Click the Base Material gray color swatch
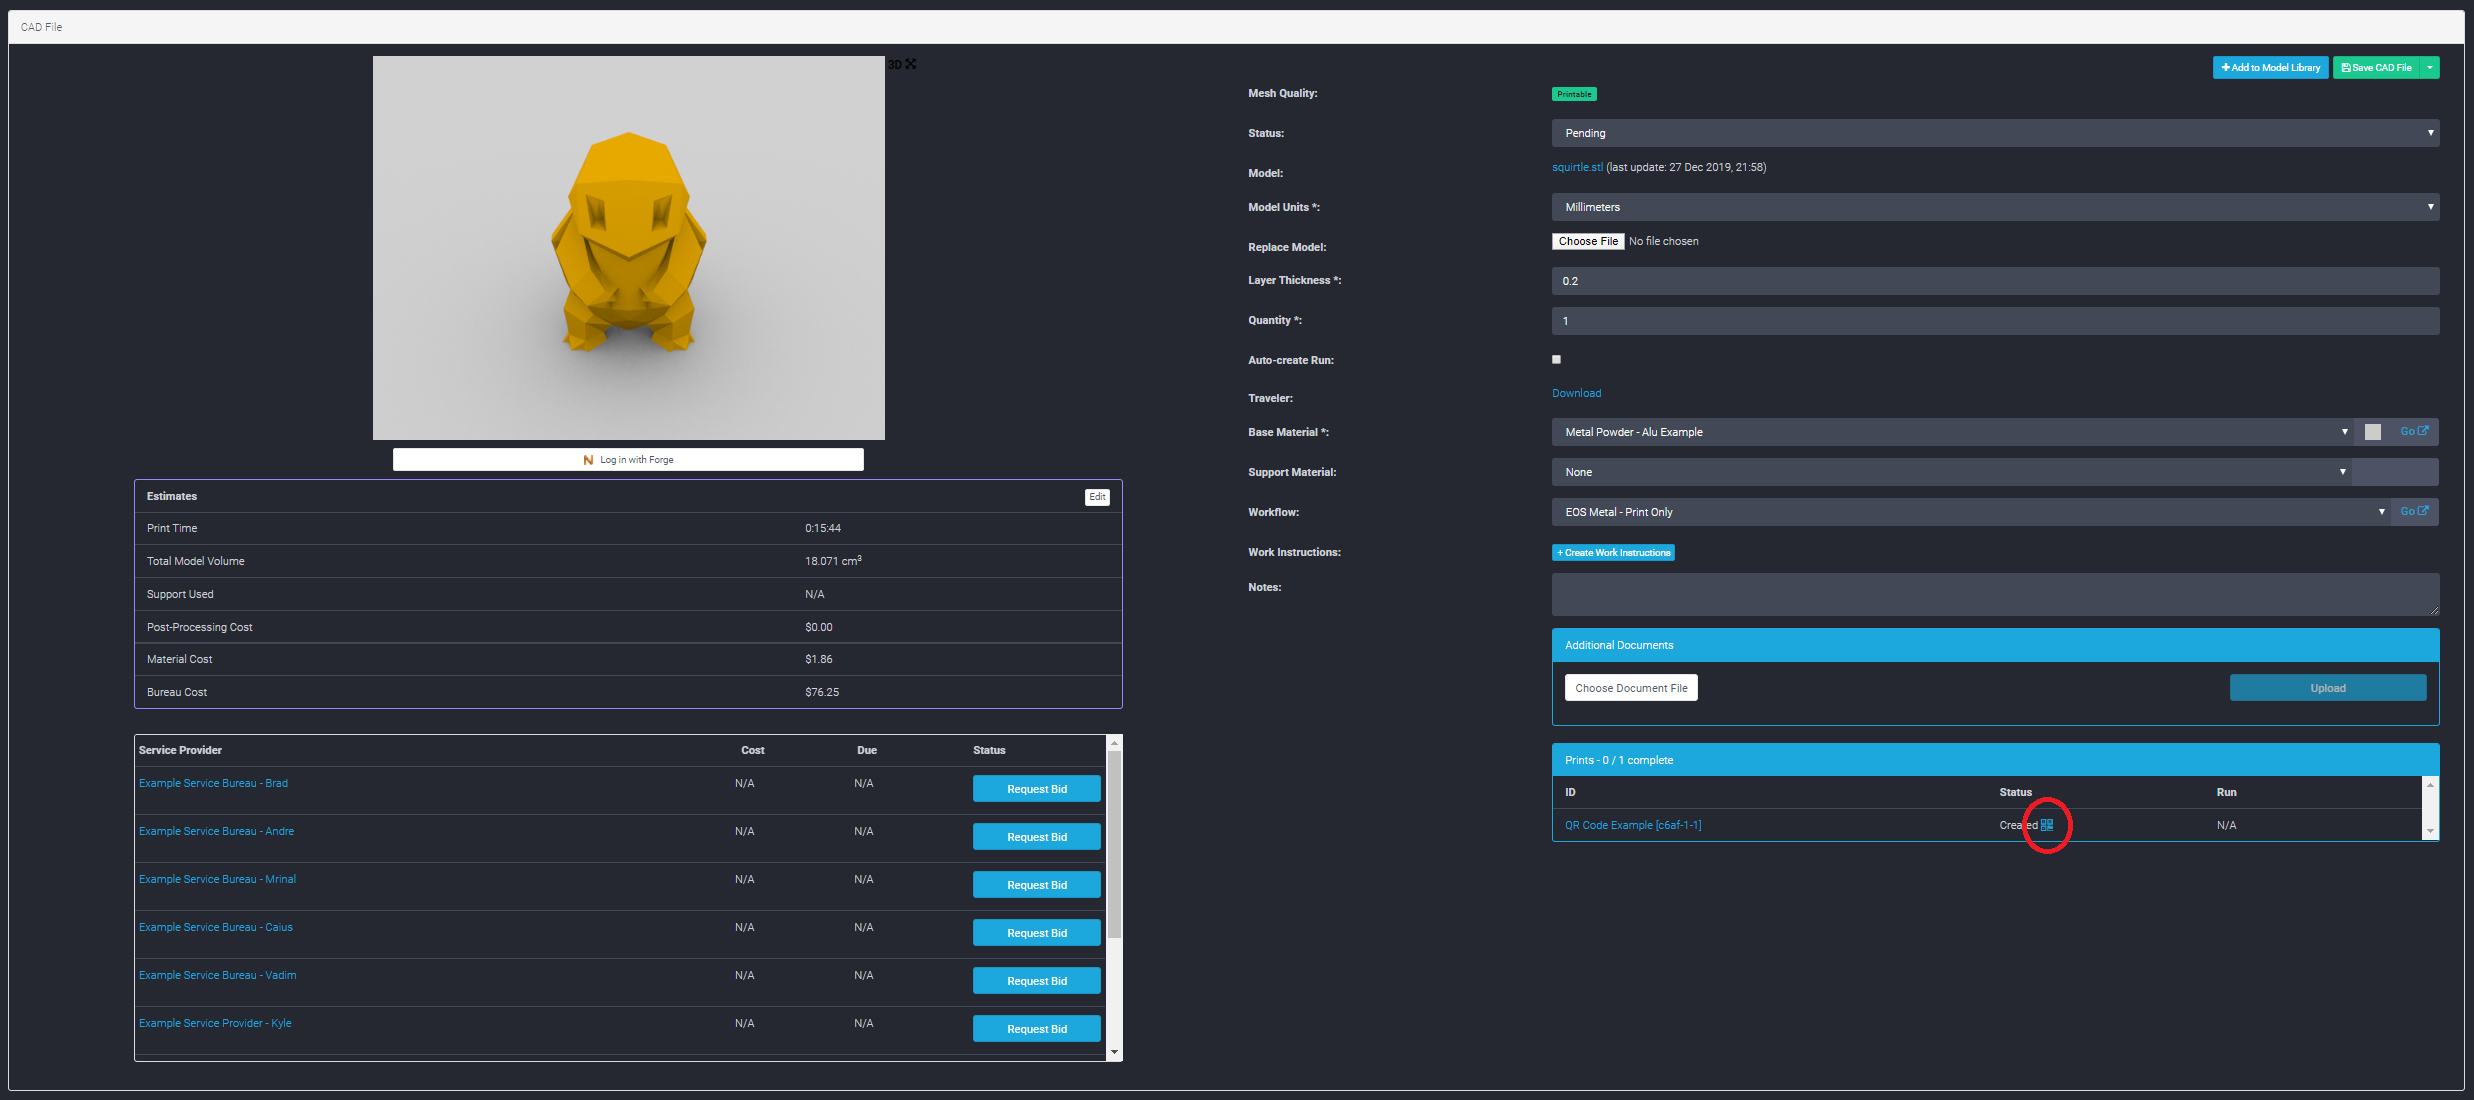The width and height of the screenshot is (2474, 1100). (2372, 432)
